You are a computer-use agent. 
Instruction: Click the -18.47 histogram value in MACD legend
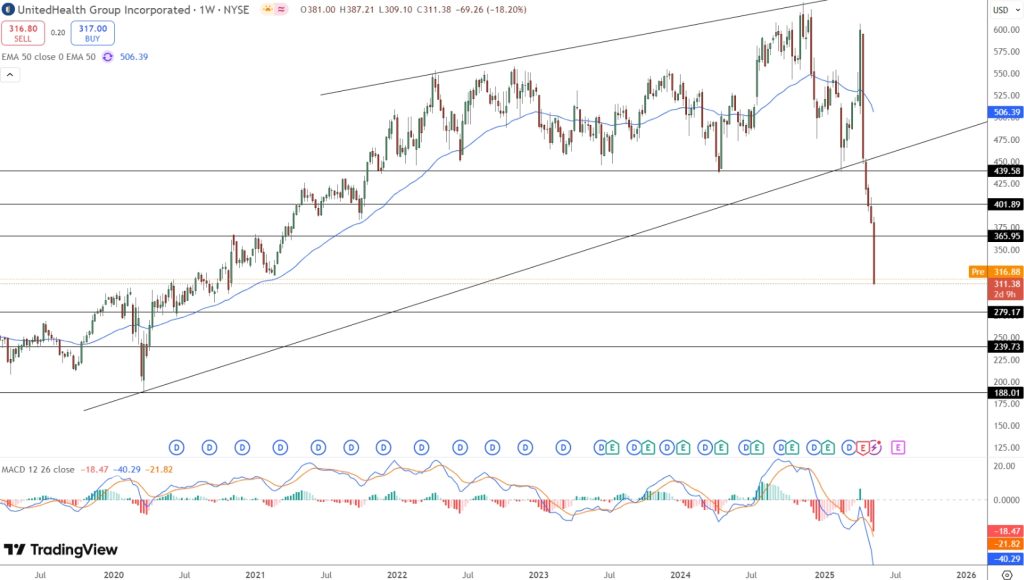(x=95, y=470)
